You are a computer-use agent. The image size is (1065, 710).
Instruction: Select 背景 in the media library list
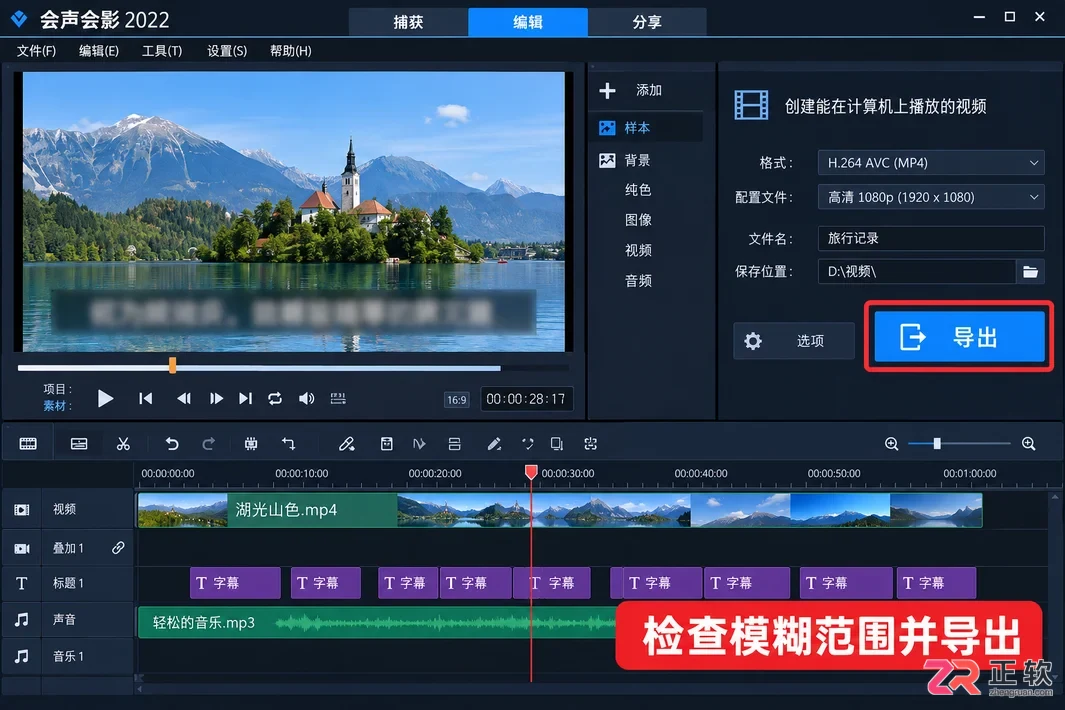637,160
